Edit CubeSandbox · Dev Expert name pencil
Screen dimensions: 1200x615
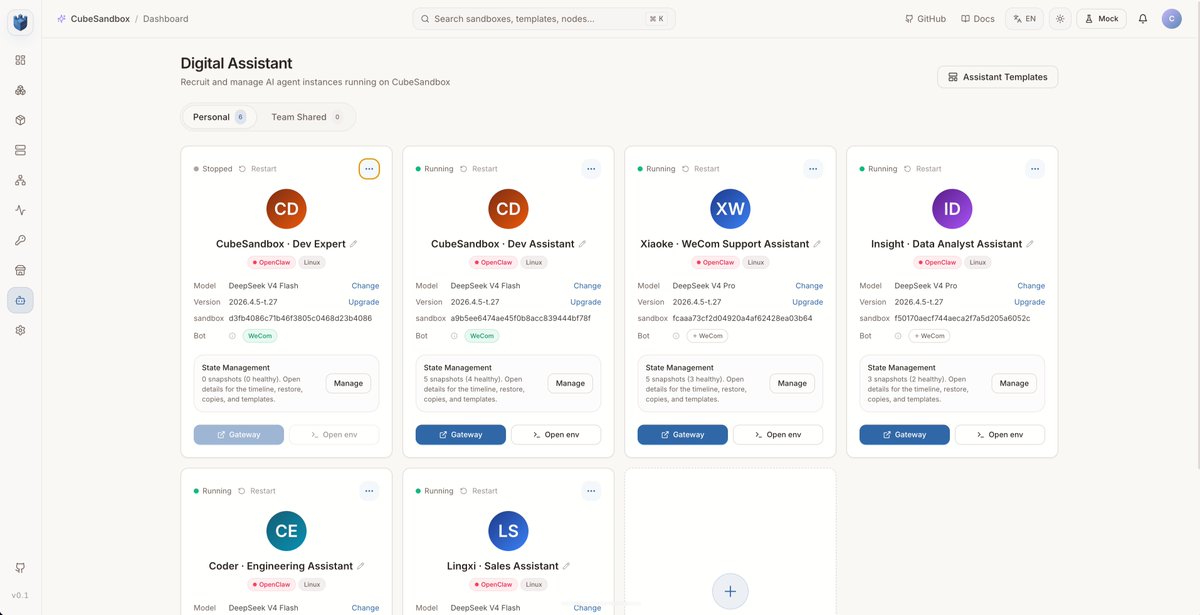coord(353,244)
